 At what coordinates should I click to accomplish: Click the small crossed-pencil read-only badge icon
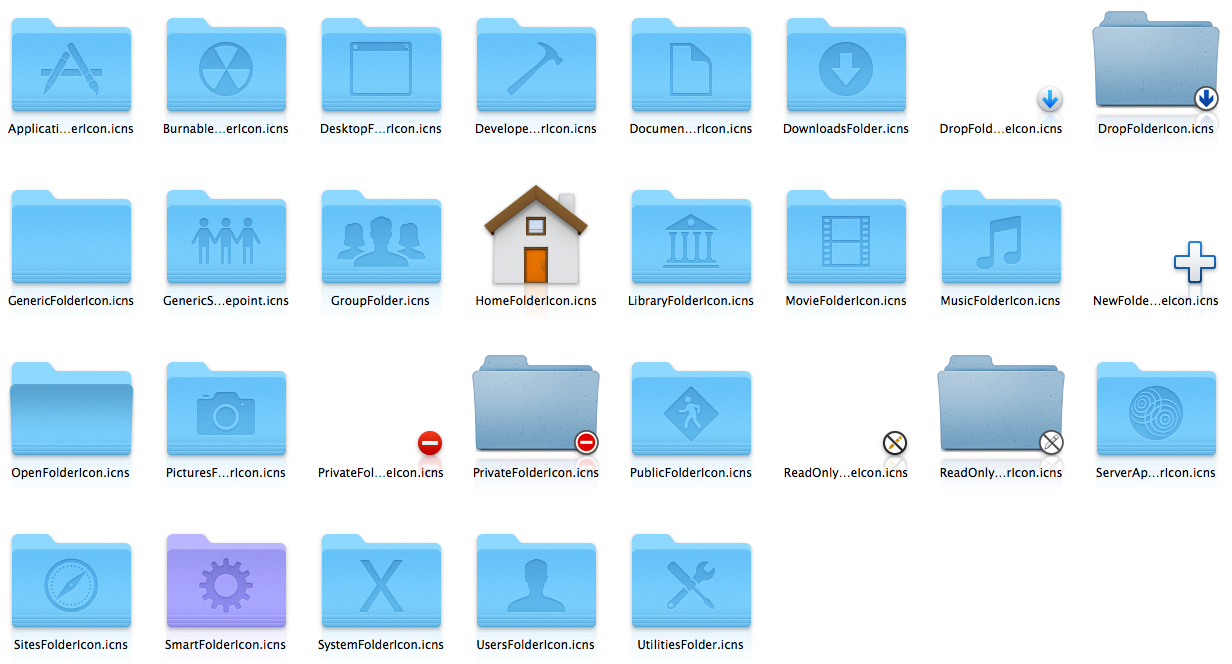point(895,443)
